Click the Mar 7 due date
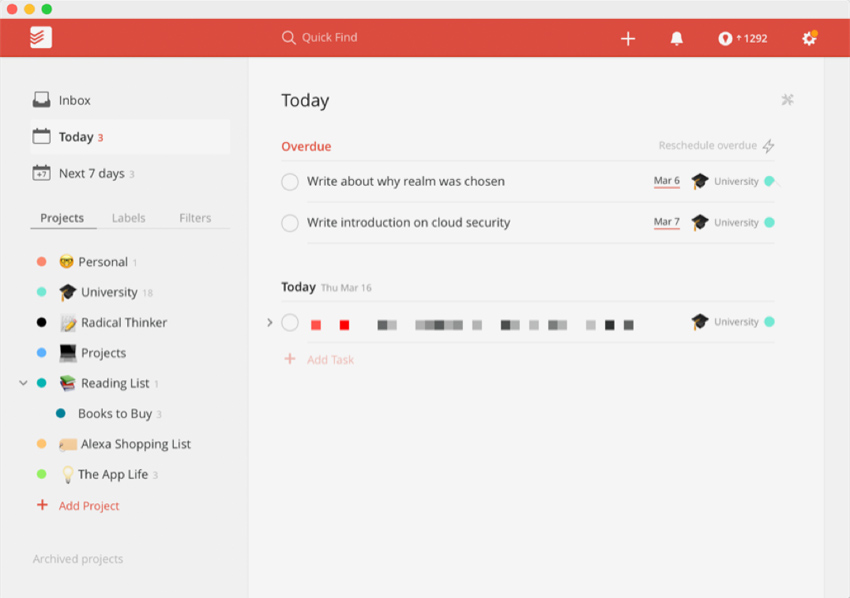The height and width of the screenshot is (598, 850). click(x=666, y=222)
